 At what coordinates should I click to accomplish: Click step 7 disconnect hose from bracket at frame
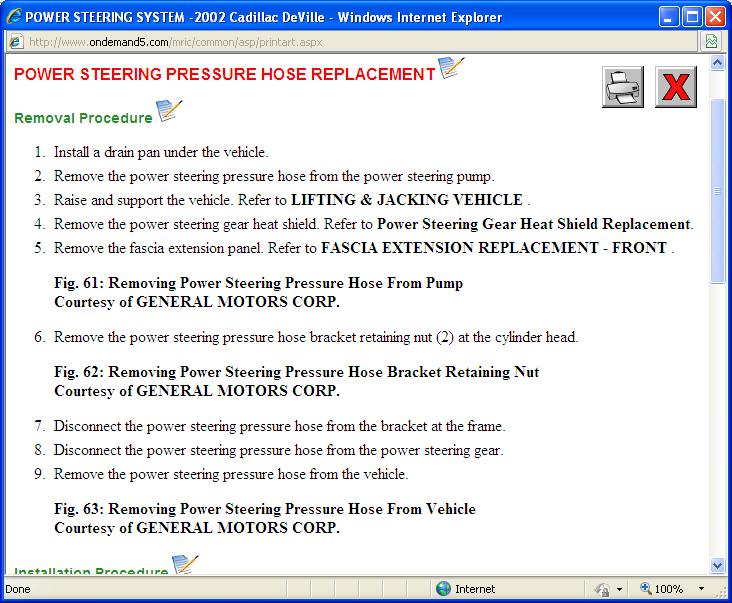coord(280,426)
